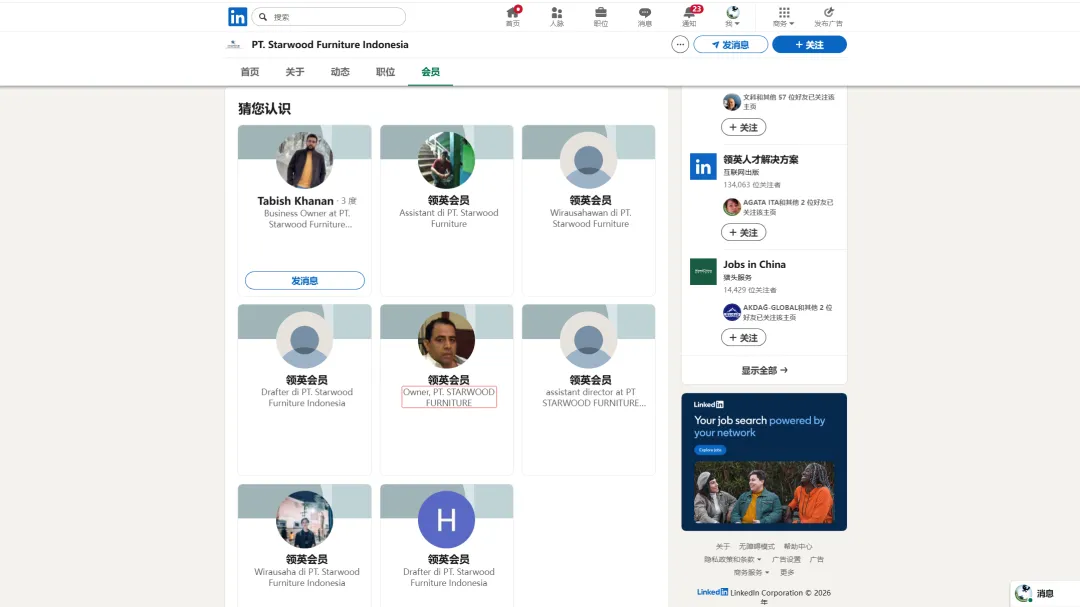Click 发消息 under Tabish Khanan's card

click(x=304, y=280)
